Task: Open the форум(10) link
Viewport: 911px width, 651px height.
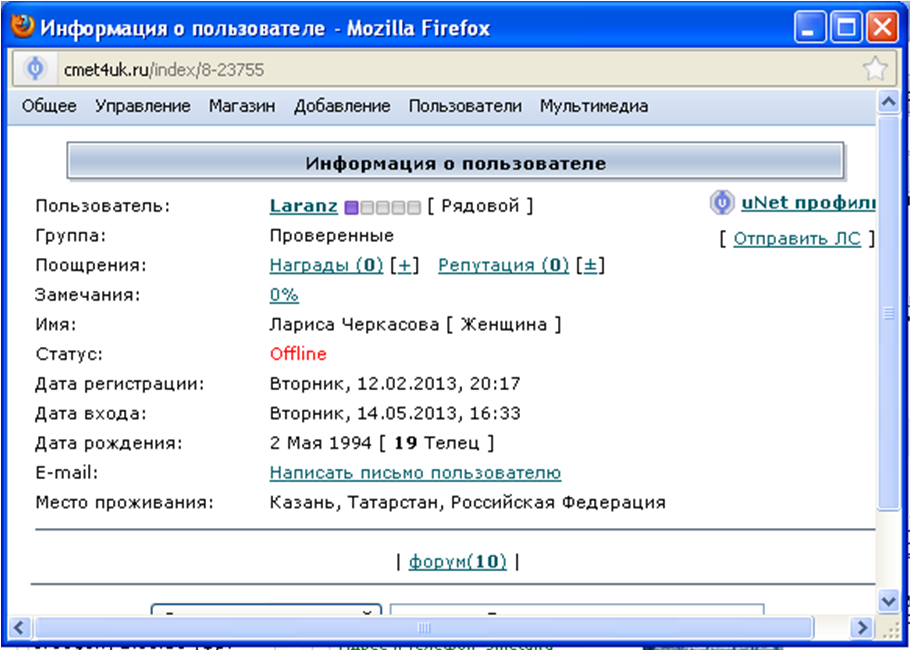Action: [x=457, y=562]
